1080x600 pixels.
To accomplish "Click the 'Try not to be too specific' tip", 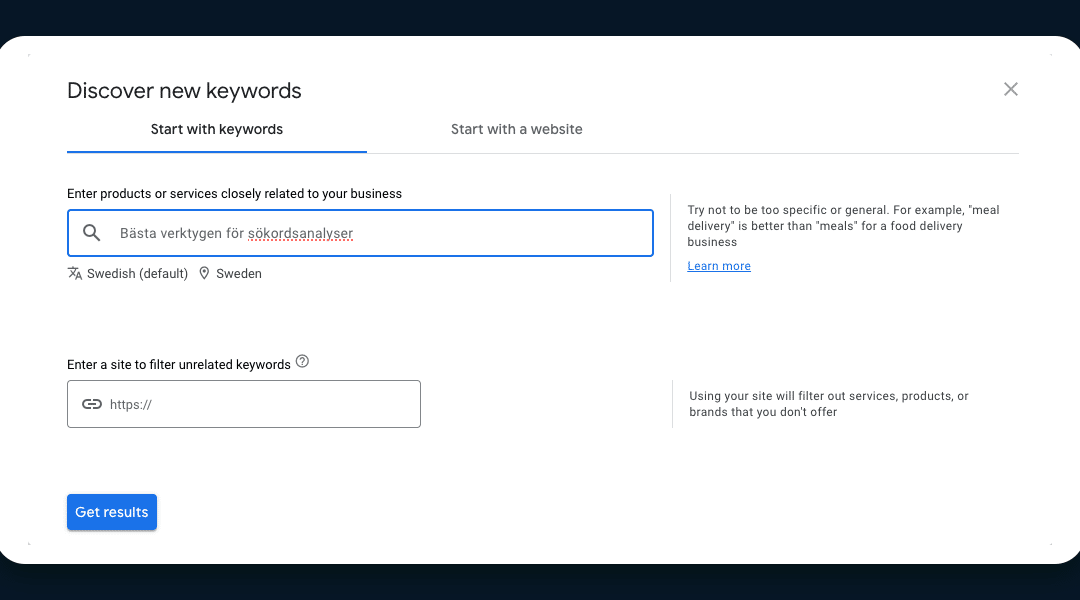I will 843,226.
